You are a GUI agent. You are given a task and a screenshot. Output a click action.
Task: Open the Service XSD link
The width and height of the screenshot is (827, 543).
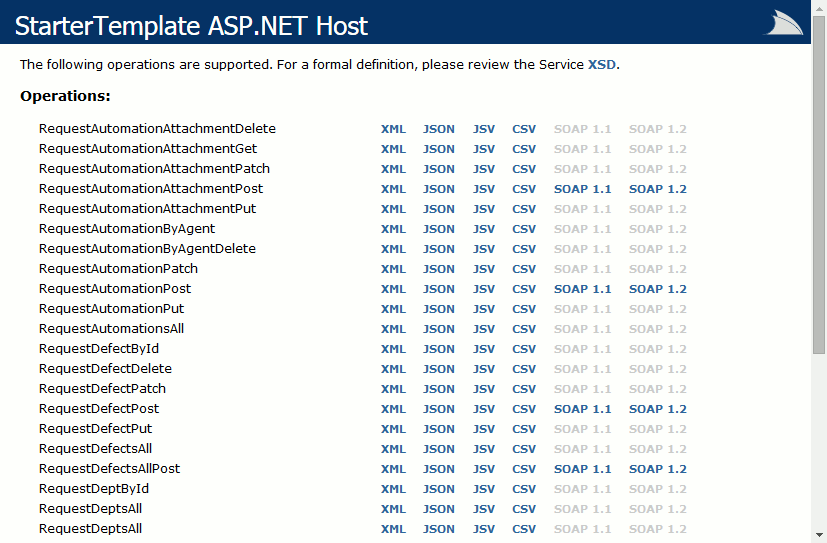pyautogui.click(x=601, y=65)
